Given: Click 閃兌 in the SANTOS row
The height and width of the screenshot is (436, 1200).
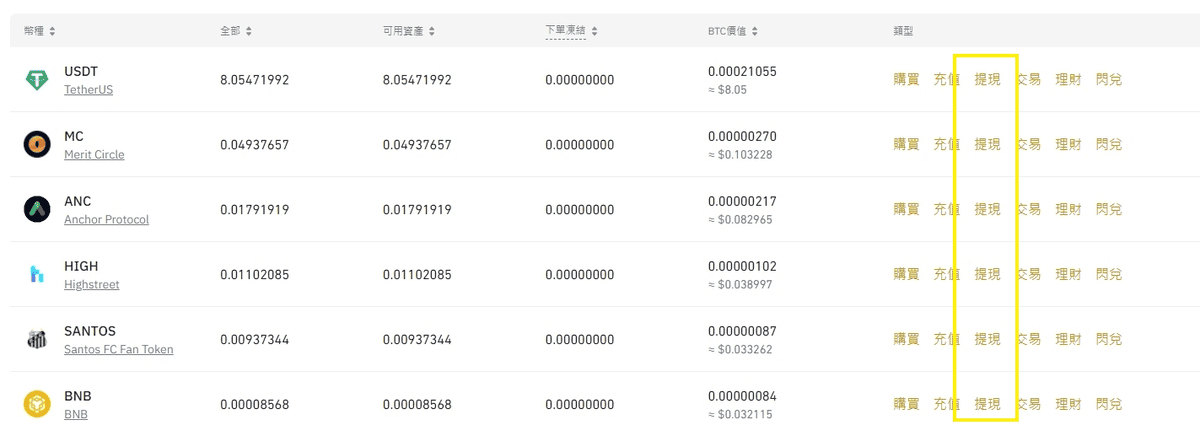Looking at the screenshot, I should (x=1108, y=340).
